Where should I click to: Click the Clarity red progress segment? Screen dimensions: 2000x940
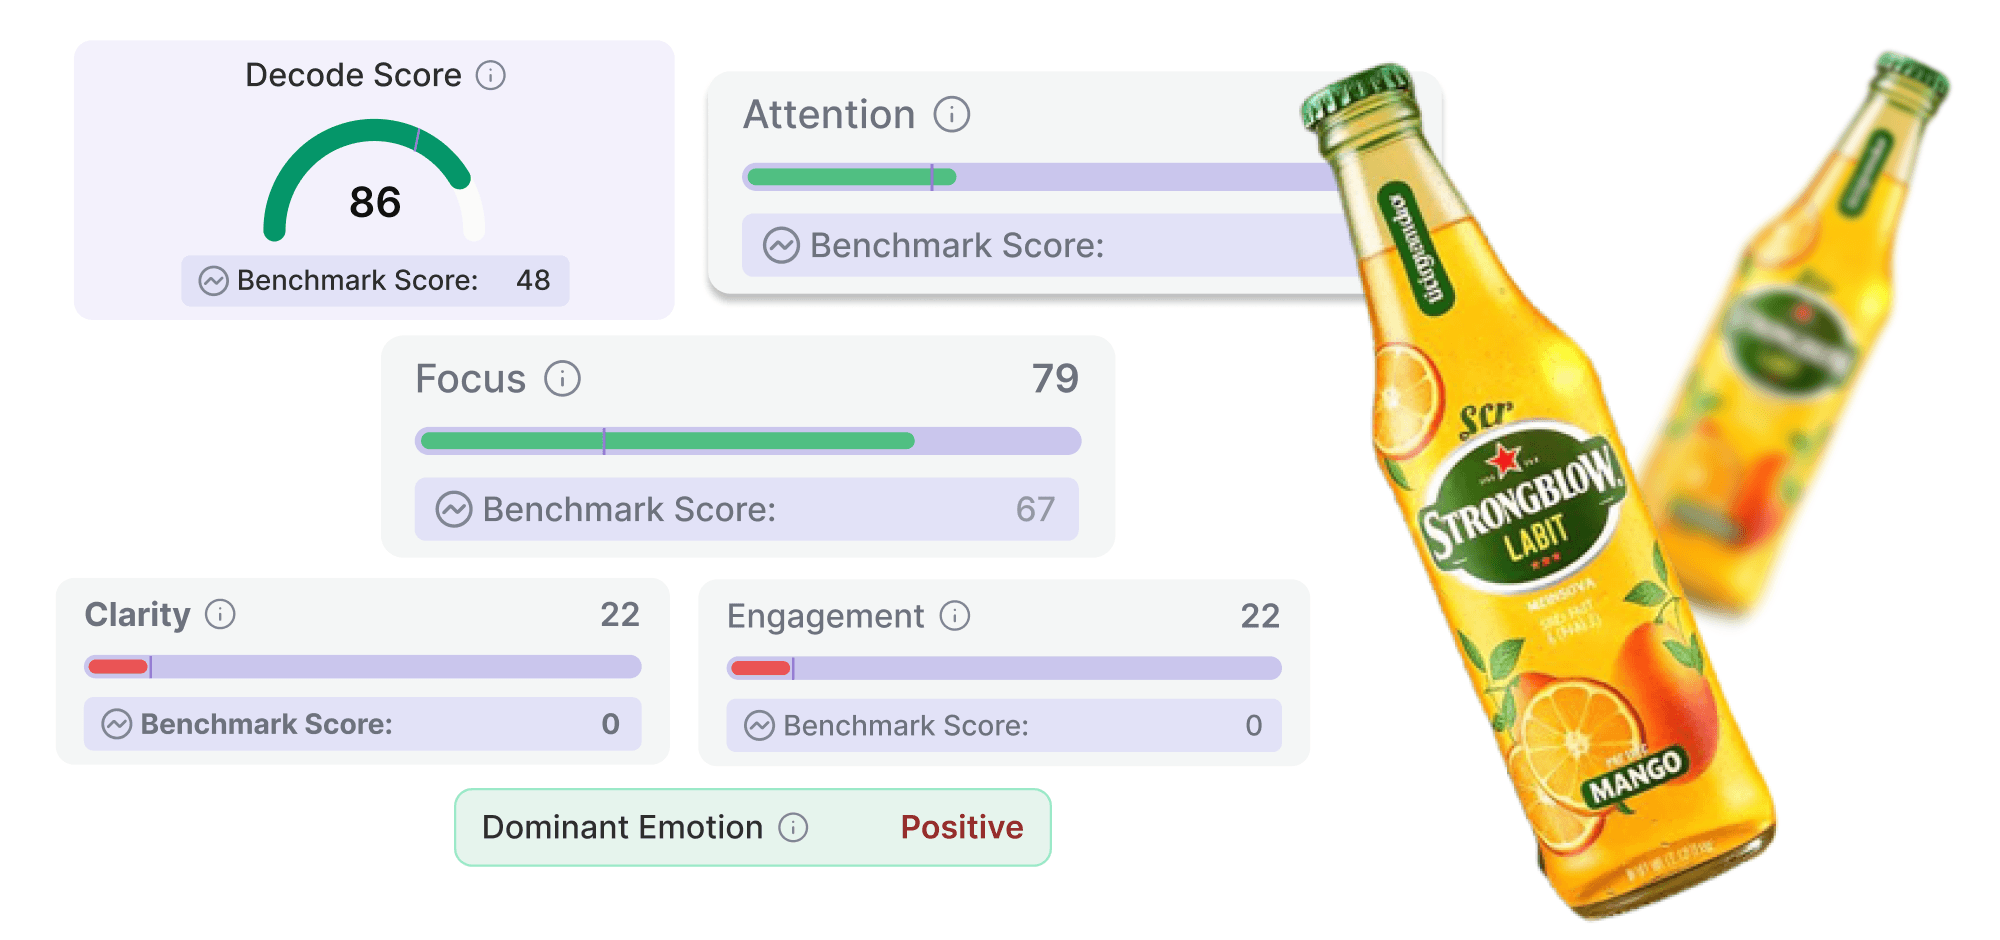[118, 664]
